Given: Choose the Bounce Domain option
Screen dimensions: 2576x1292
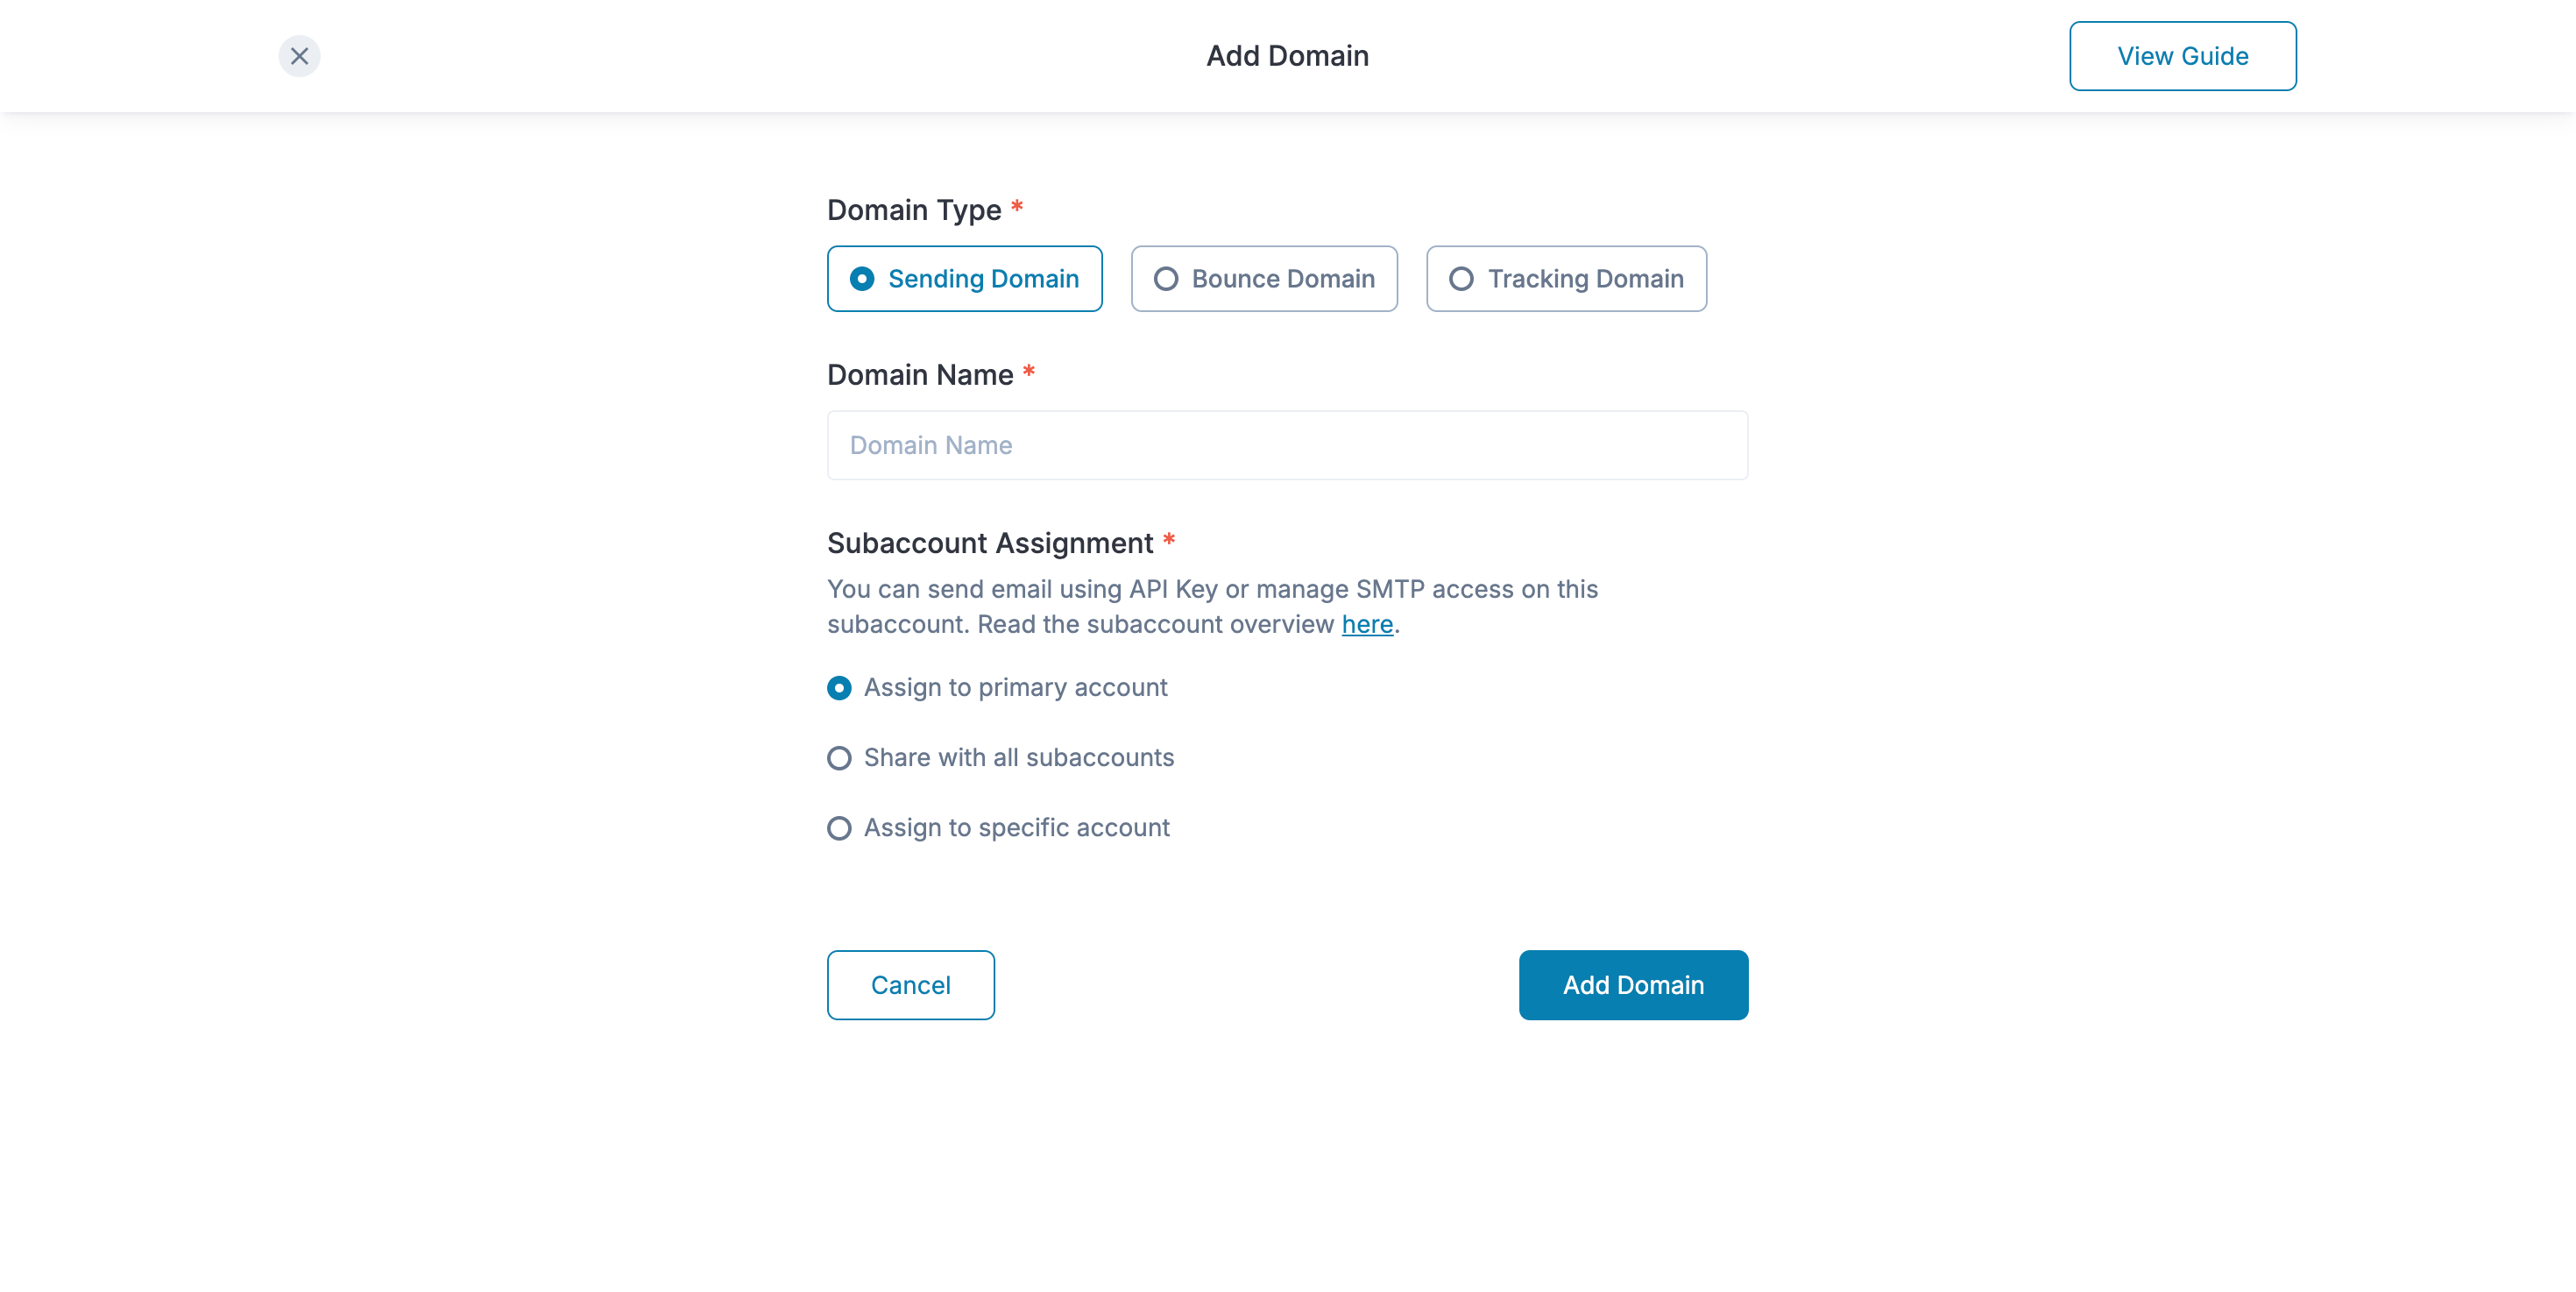Looking at the screenshot, I should 1264,279.
